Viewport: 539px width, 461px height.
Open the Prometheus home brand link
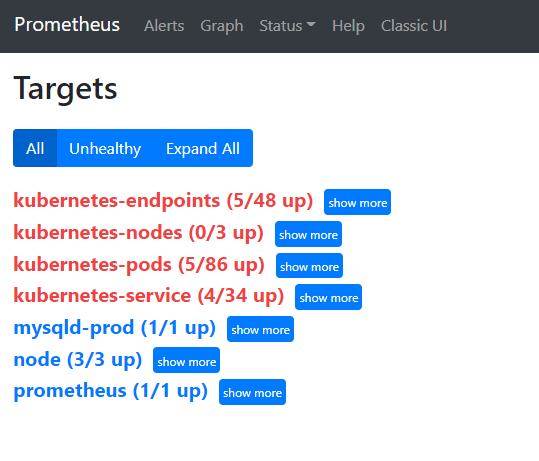click(67, 25)
